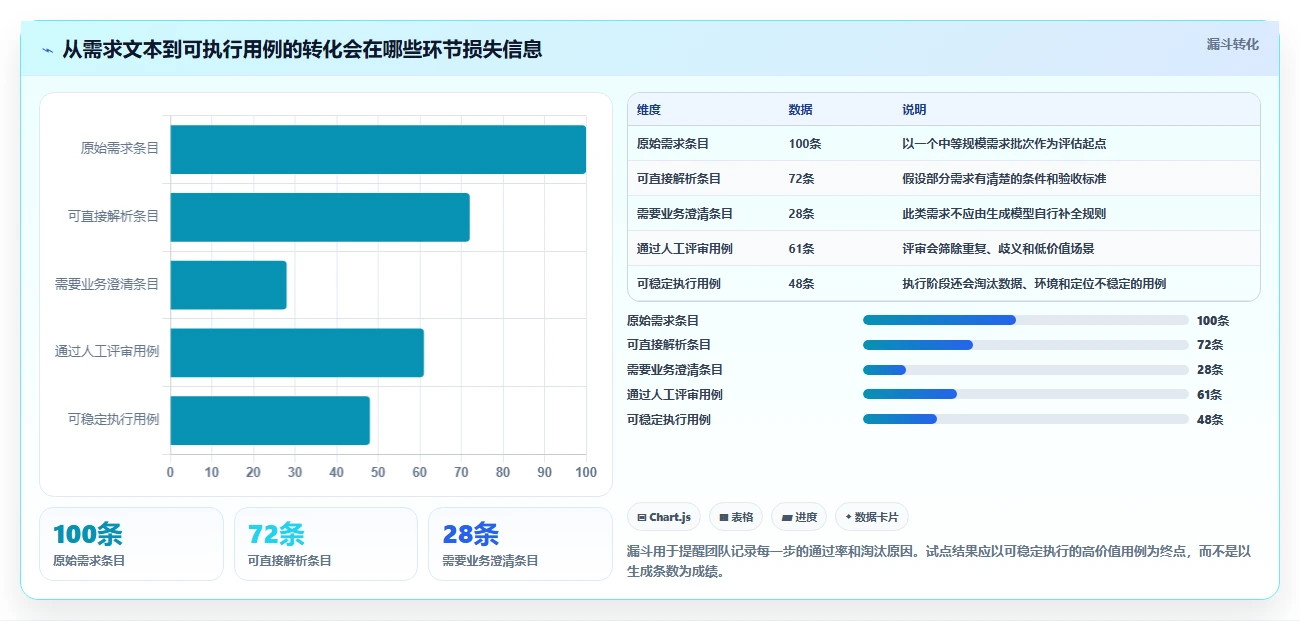Click the heading 从需求文本到可执行用例的转化

point(302,49)
